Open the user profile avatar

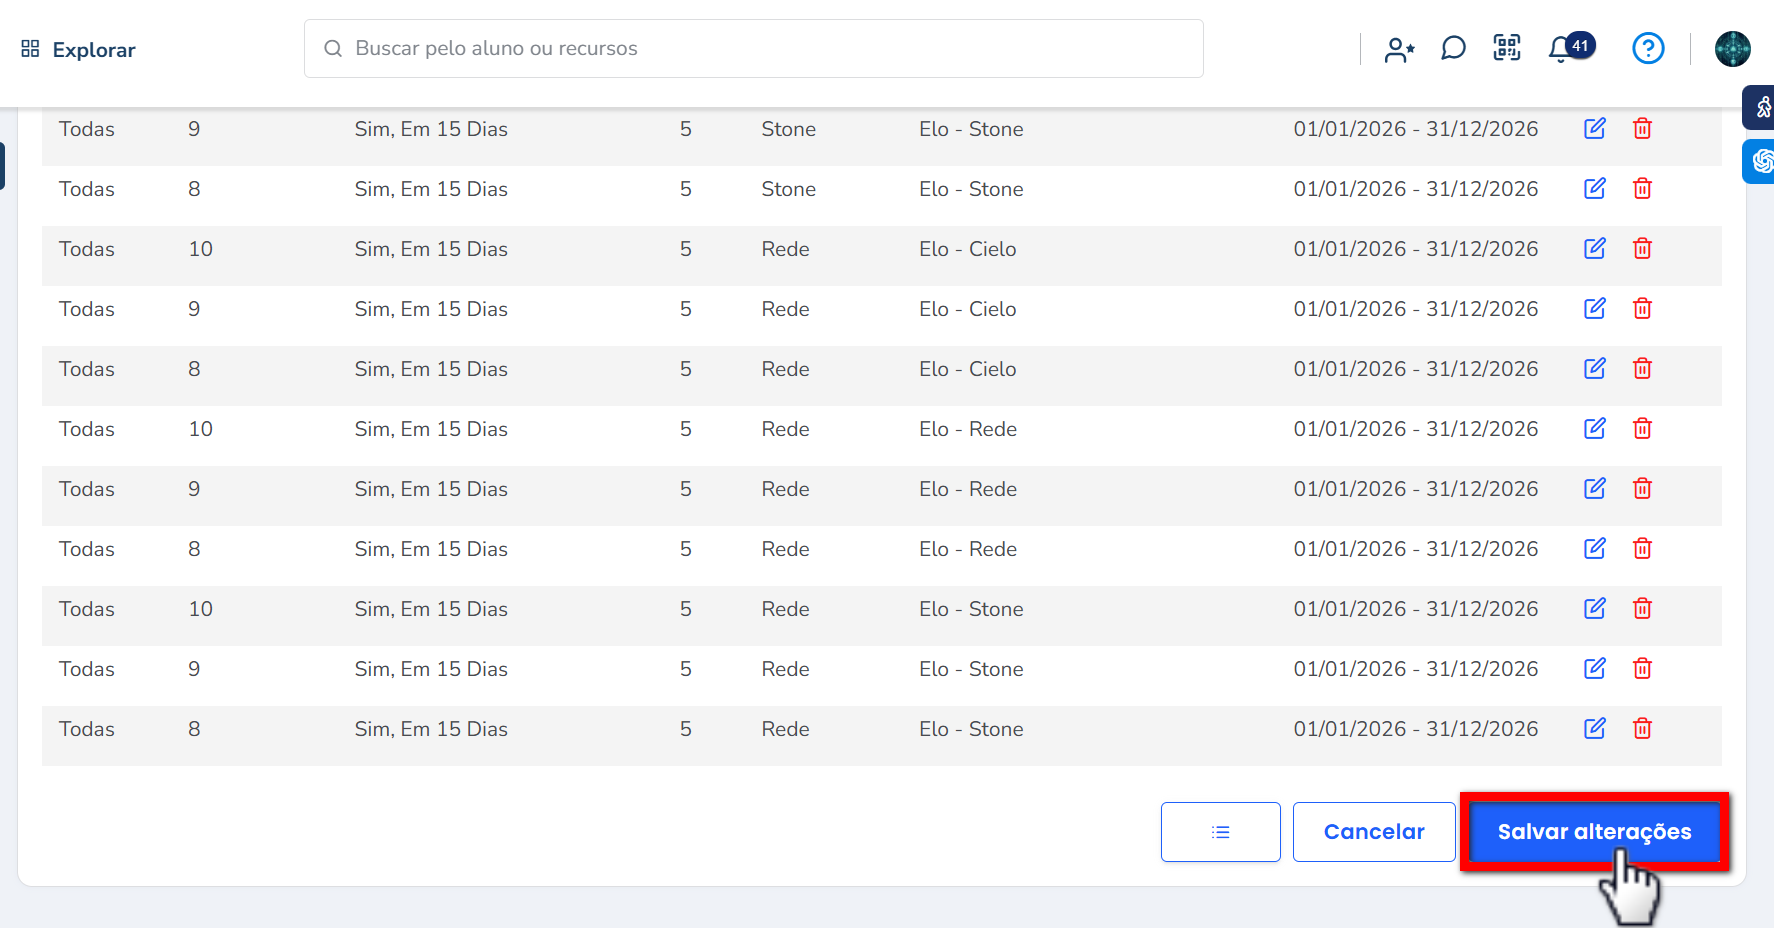(x=1732, y=49)
